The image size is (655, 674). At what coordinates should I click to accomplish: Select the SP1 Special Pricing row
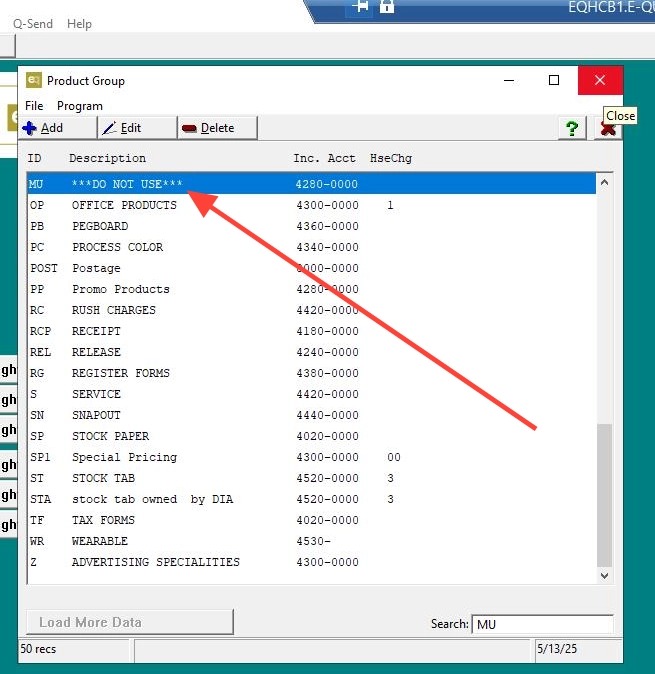312,457
